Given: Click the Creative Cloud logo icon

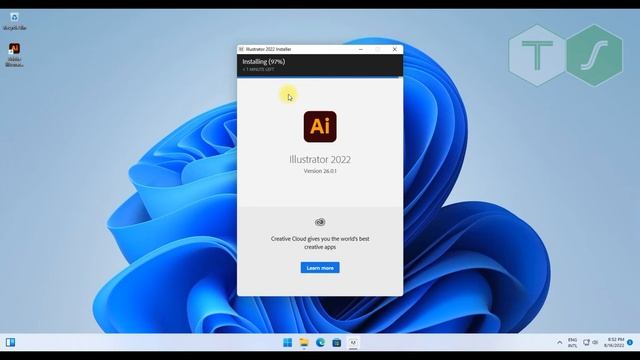Looking at the screenshot, I should (x=320, y=222).
